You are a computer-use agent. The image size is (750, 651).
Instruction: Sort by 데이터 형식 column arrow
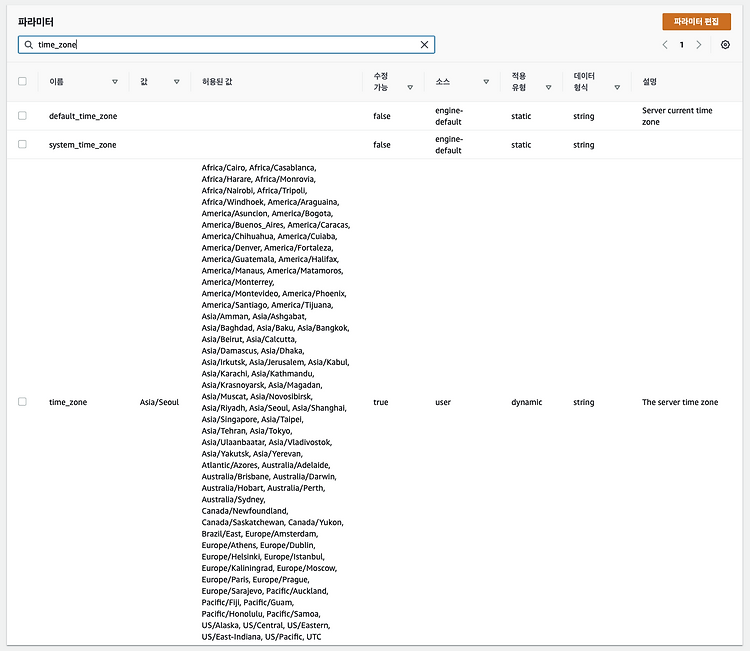click(617, 88)
